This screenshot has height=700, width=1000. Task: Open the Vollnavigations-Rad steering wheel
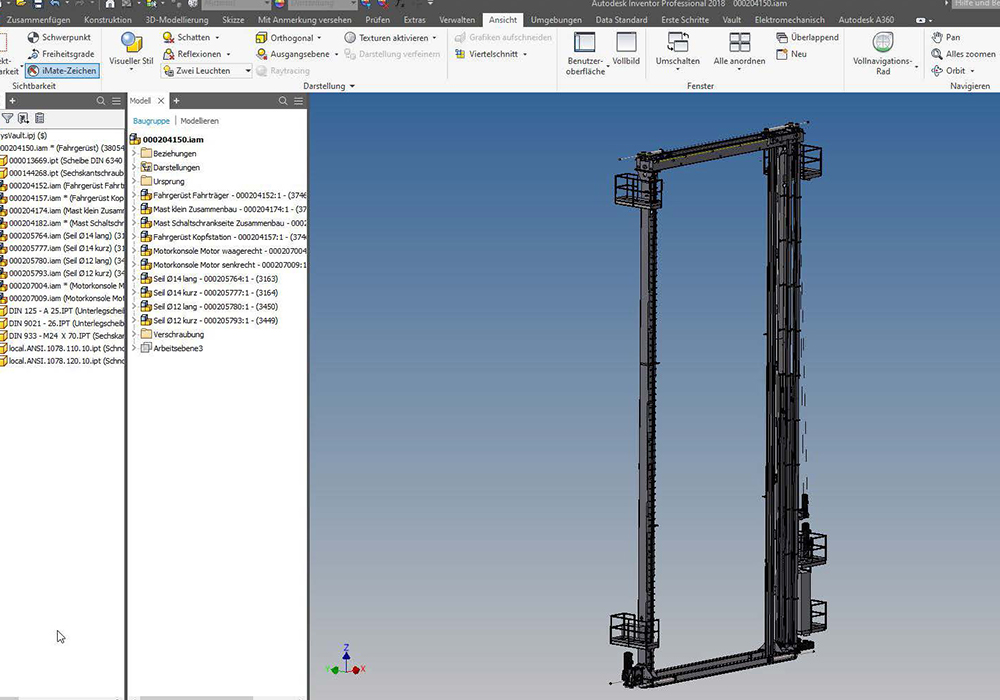(883, 42)
